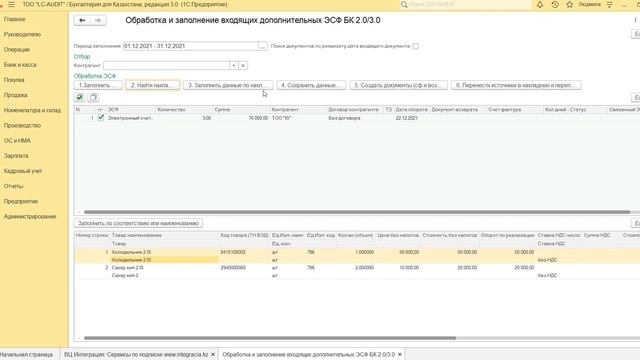Open Кадровый учет section

[x=23, y=171]
